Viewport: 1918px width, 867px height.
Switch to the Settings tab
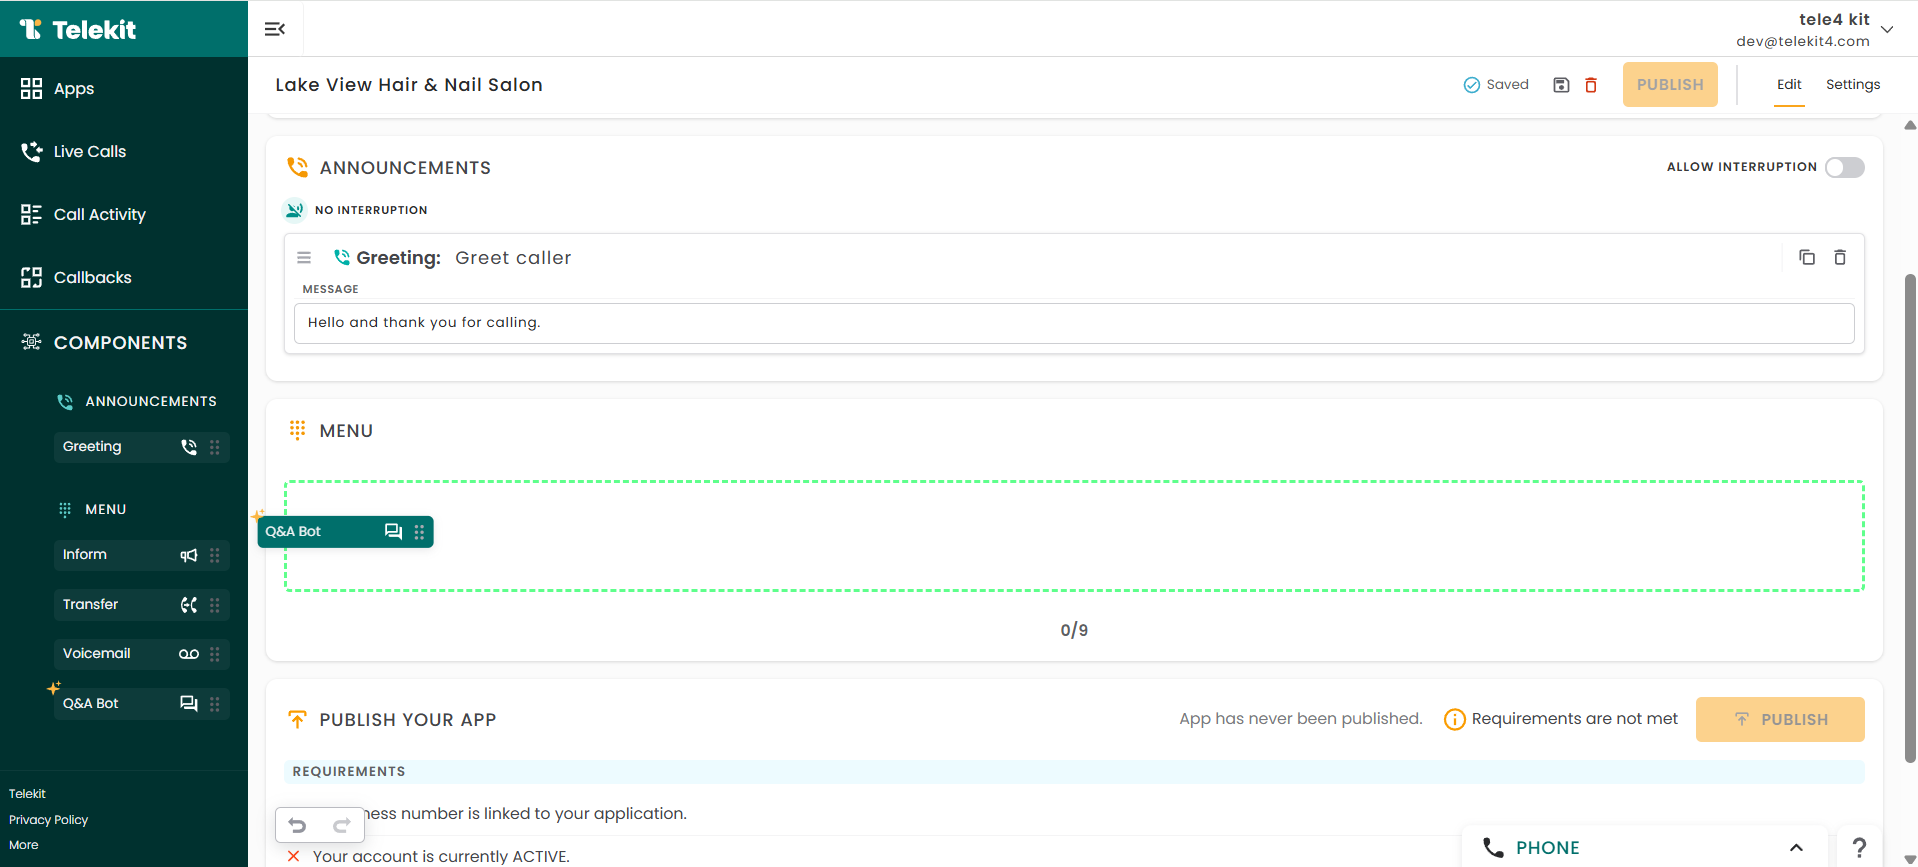coord(1853,85)
